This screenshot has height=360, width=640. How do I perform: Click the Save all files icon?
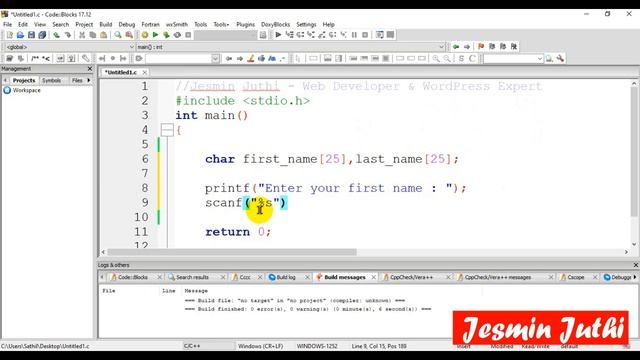42,35
